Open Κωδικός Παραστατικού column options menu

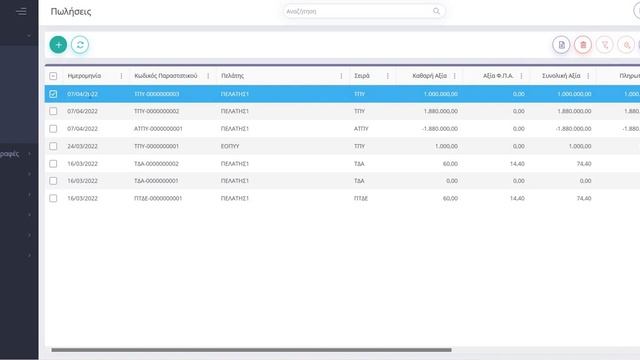click(x=208, y=76)
